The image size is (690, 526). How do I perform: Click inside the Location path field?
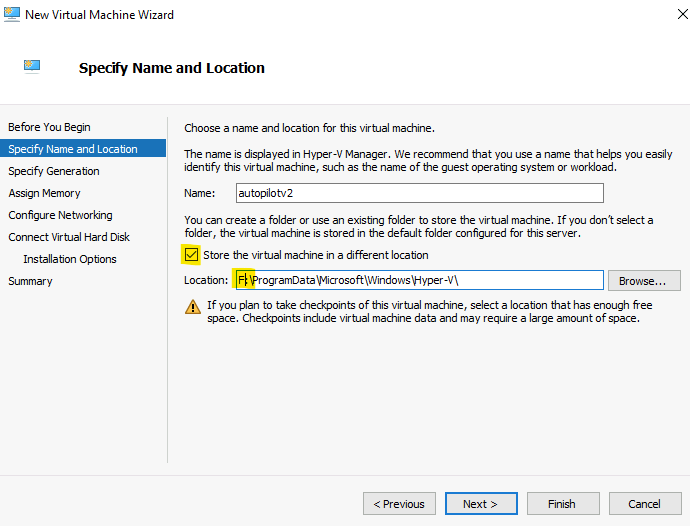click(x=420, y=280)
